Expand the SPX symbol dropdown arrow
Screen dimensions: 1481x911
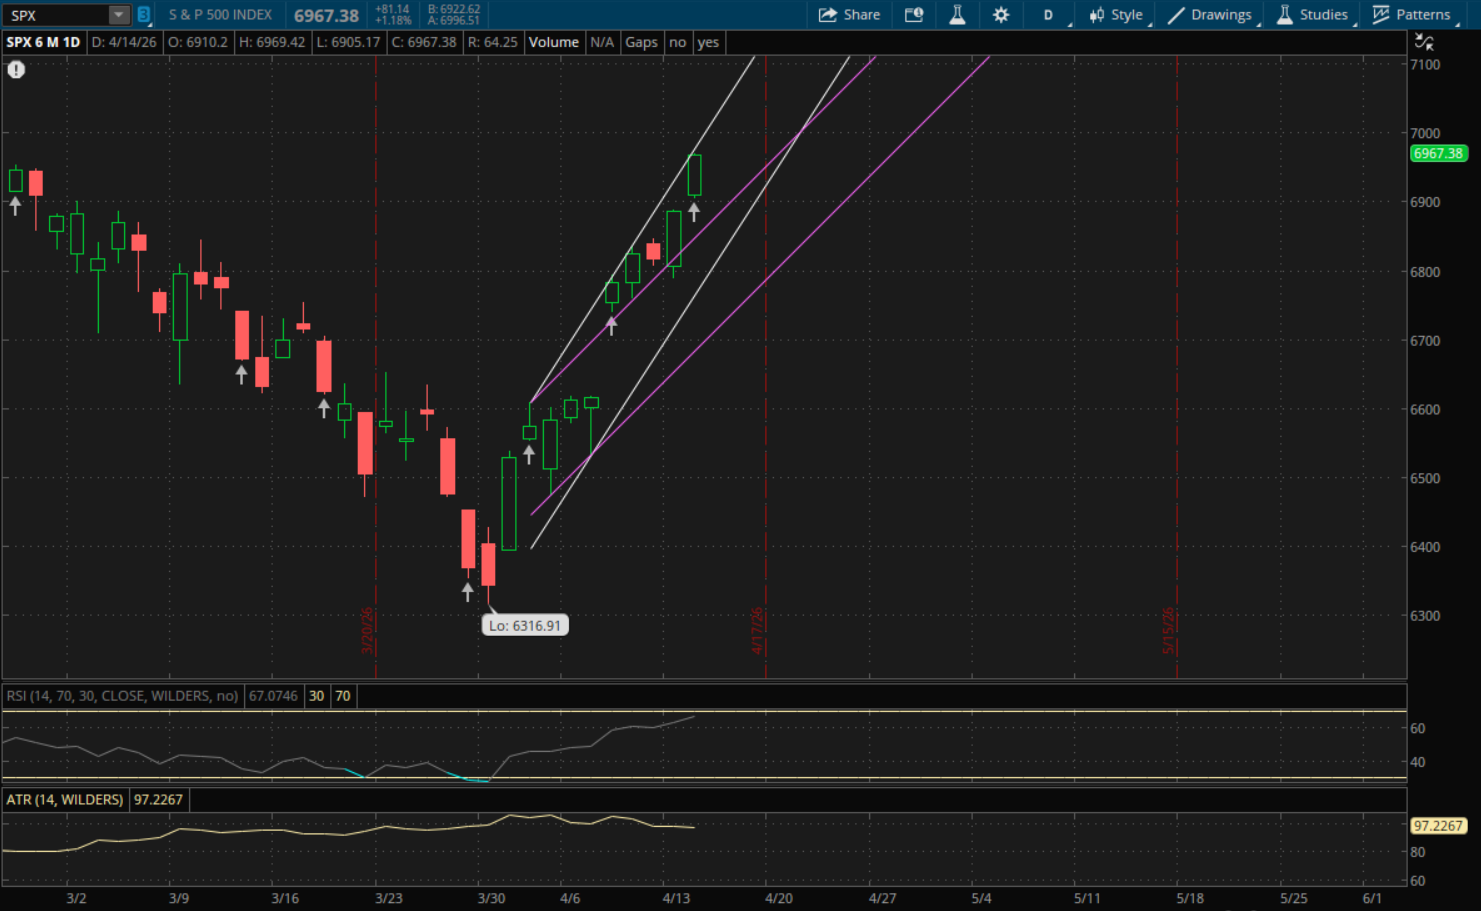pos(119,15)
